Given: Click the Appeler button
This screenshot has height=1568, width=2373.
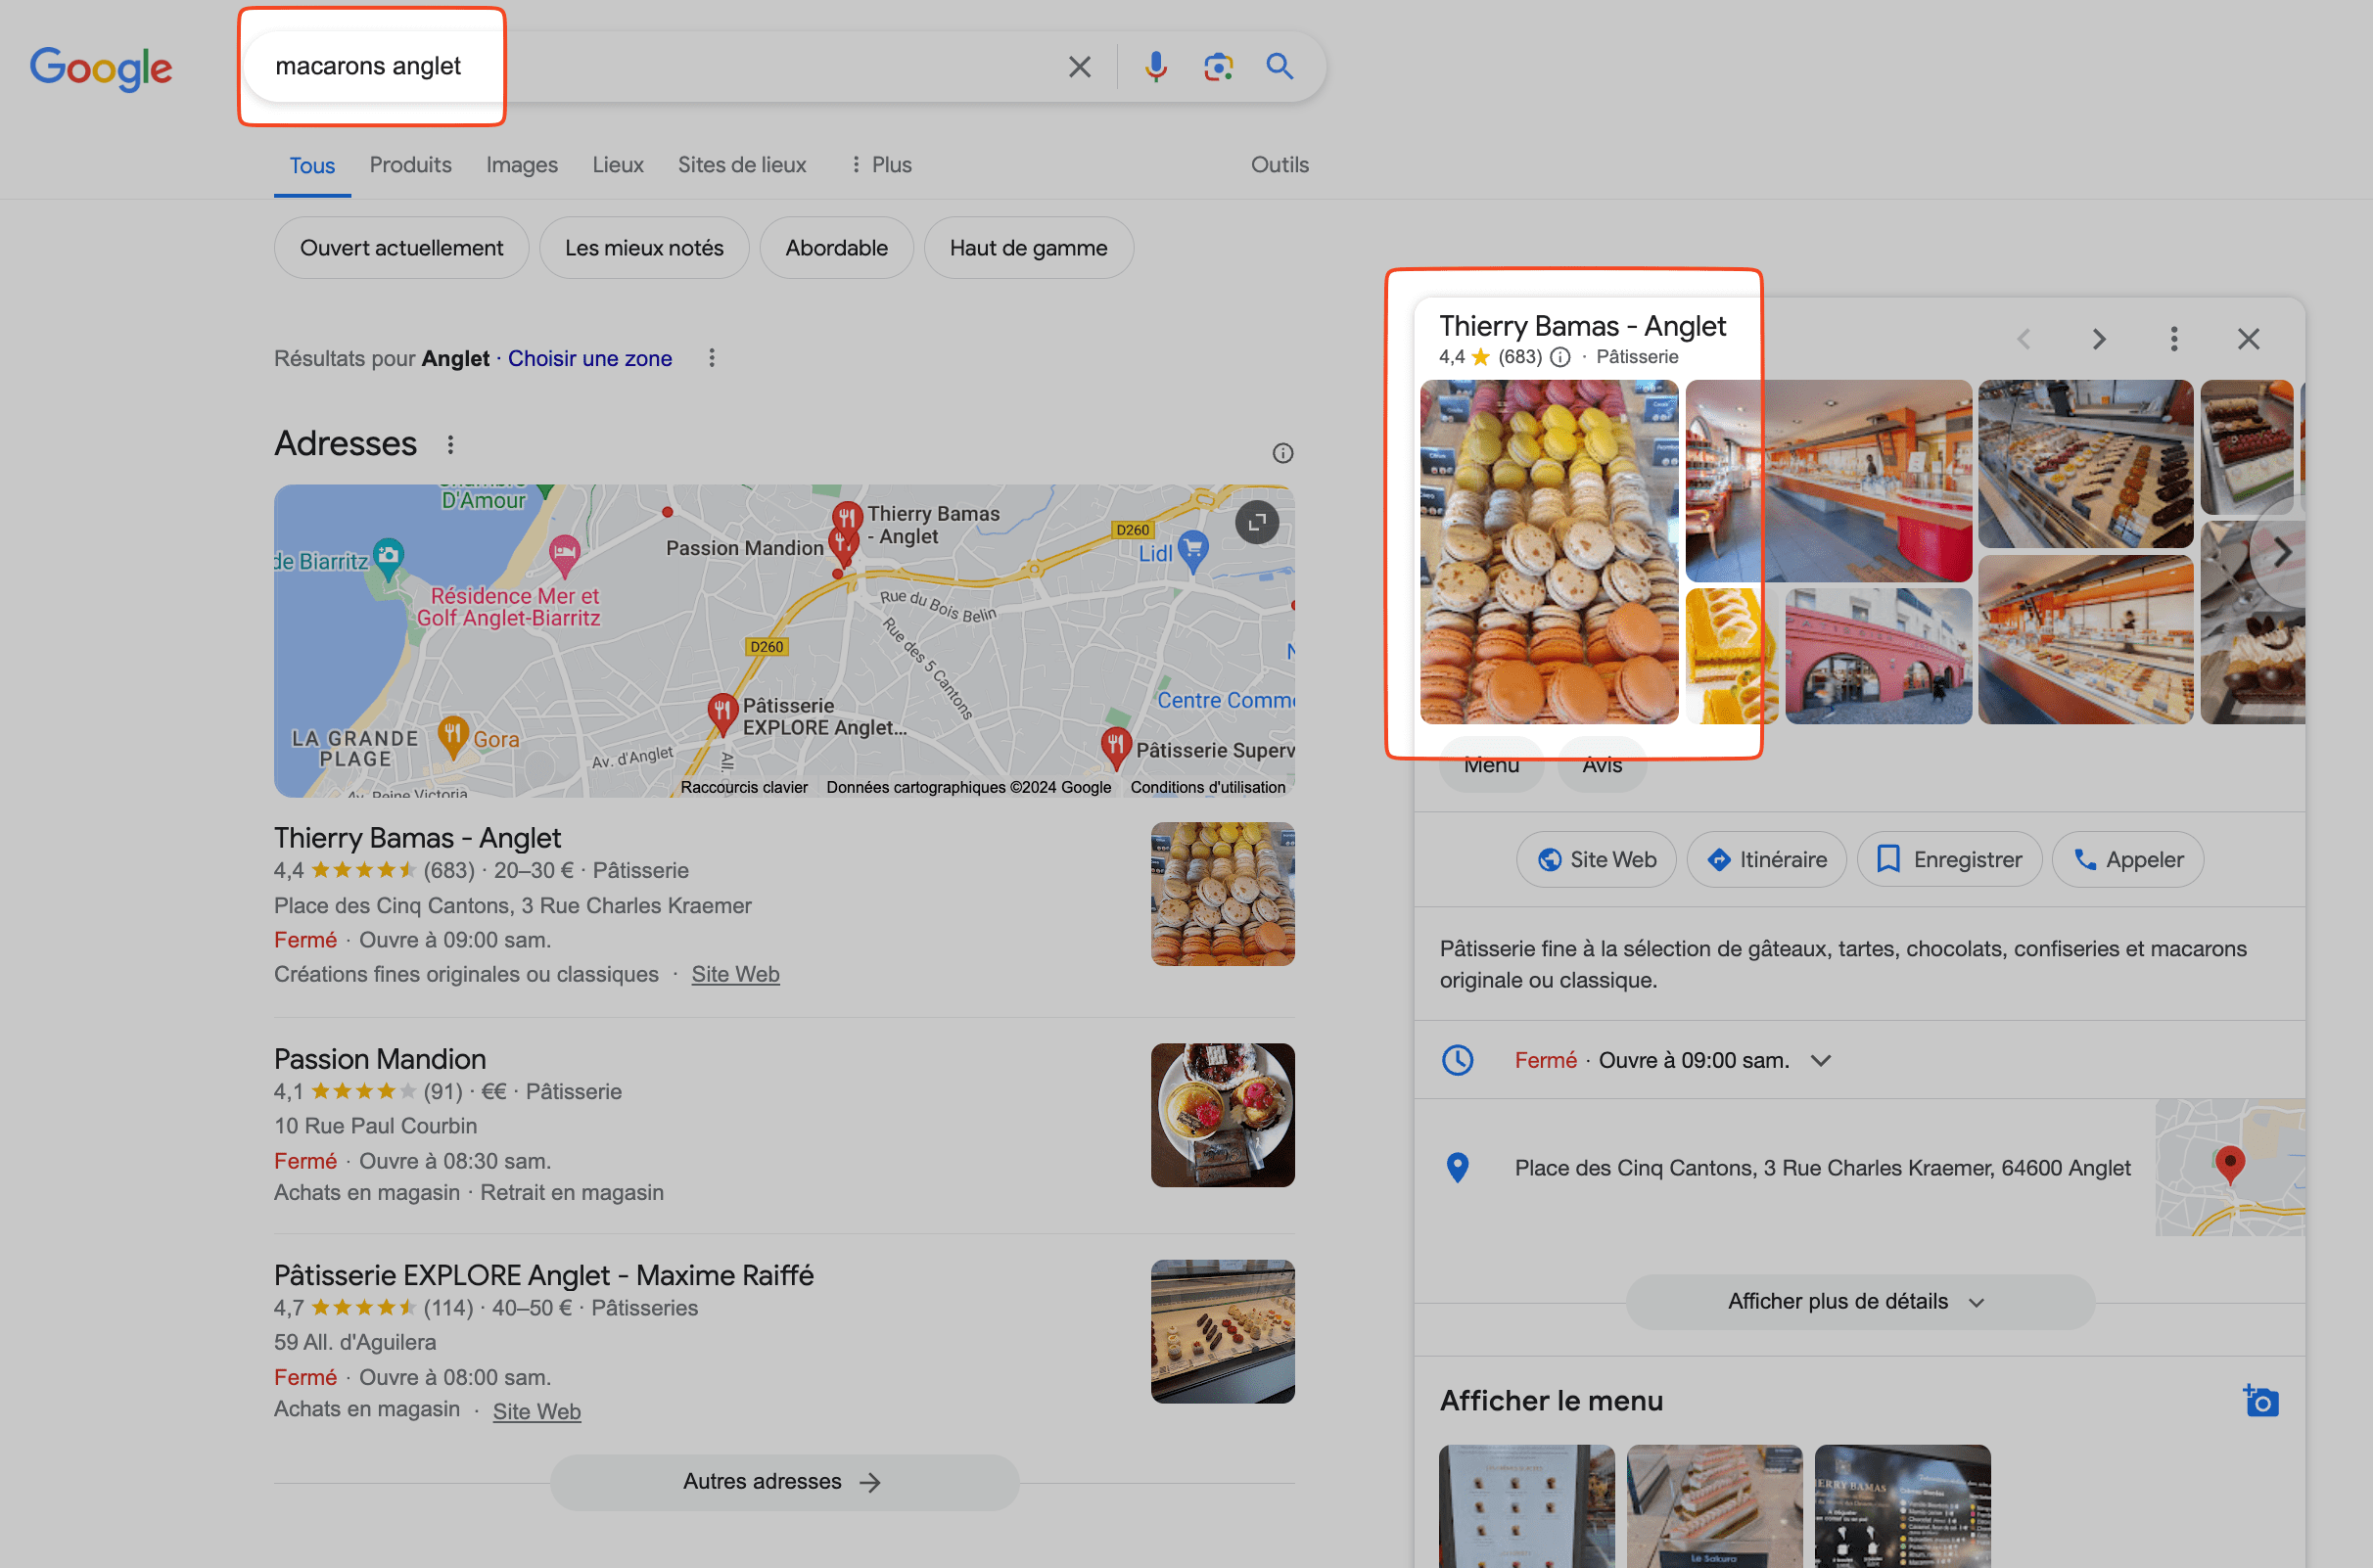Looking at the screenshot, I should click(x=2127, y=860).
